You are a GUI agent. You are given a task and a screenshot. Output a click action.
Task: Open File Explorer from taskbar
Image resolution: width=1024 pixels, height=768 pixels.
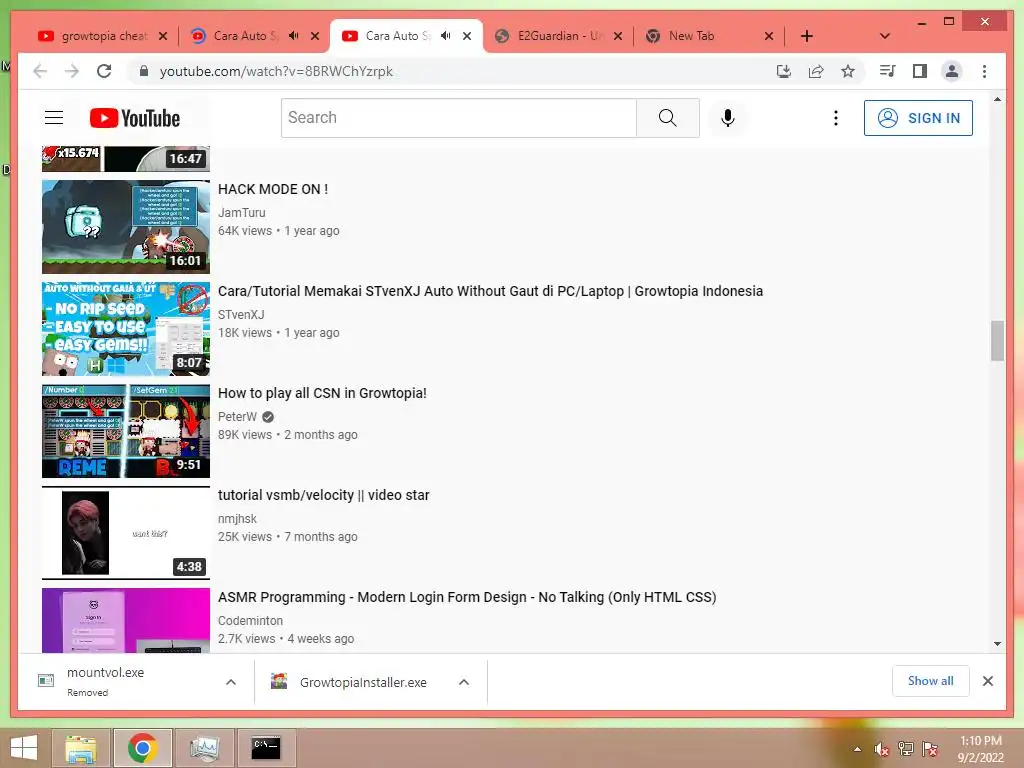[x=81, y=748]
